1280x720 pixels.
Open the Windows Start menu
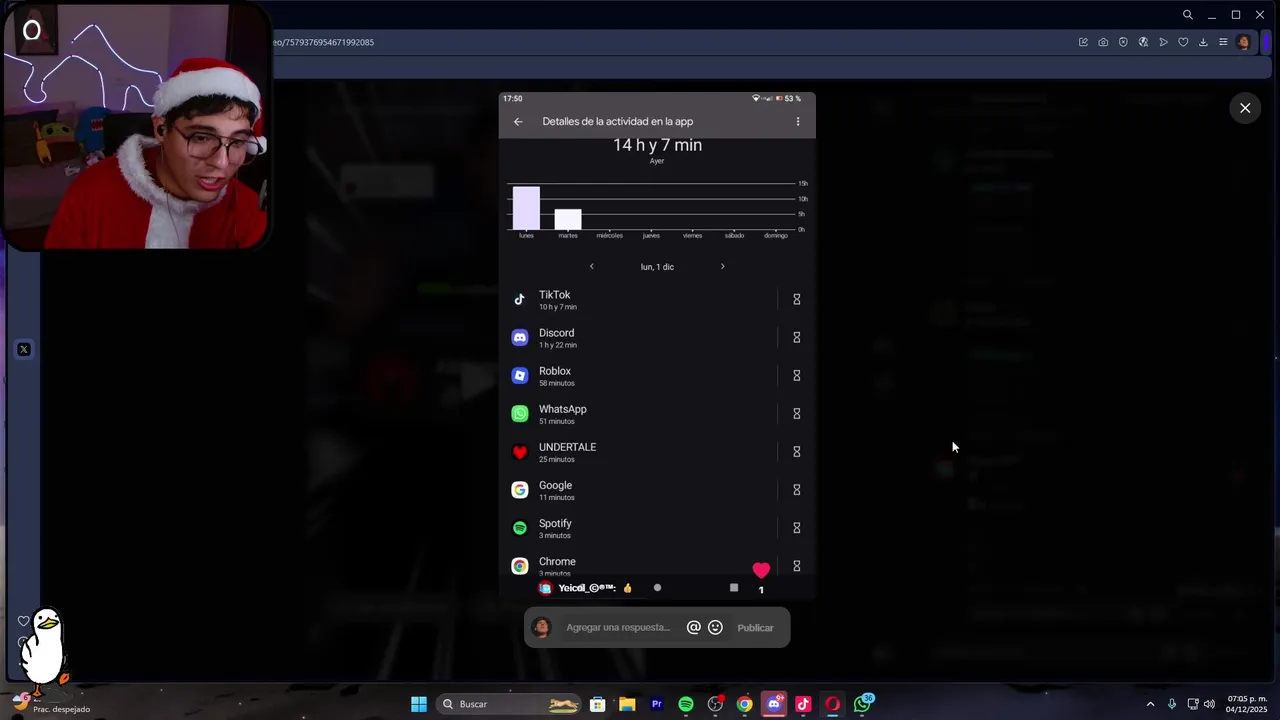419,704
